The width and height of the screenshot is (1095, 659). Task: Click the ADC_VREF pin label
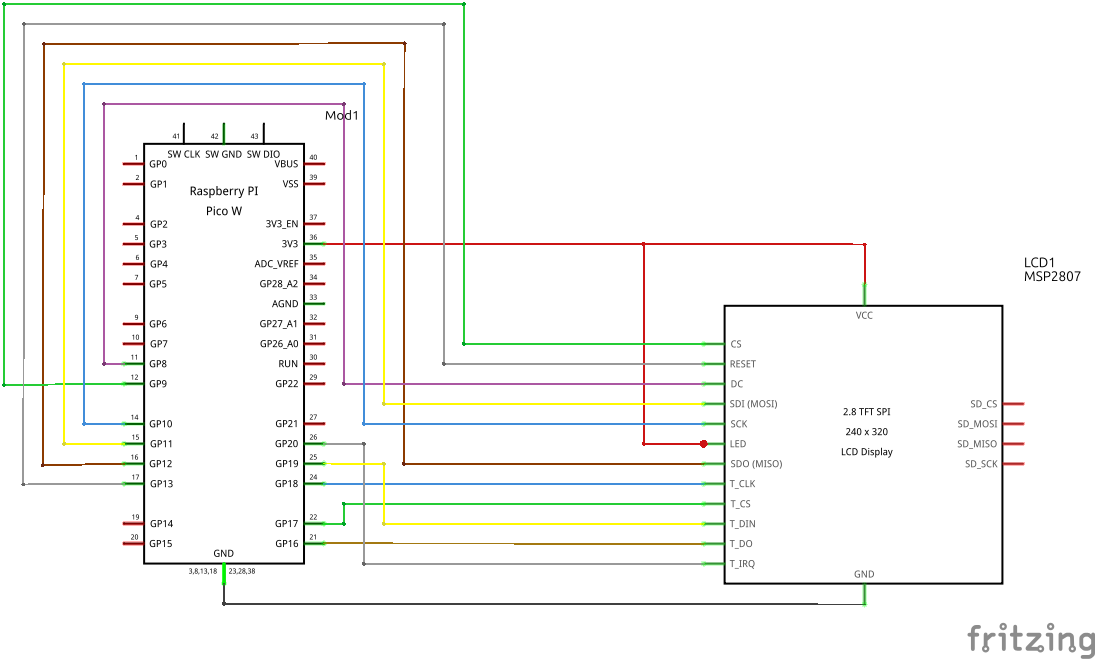point(277,263)
